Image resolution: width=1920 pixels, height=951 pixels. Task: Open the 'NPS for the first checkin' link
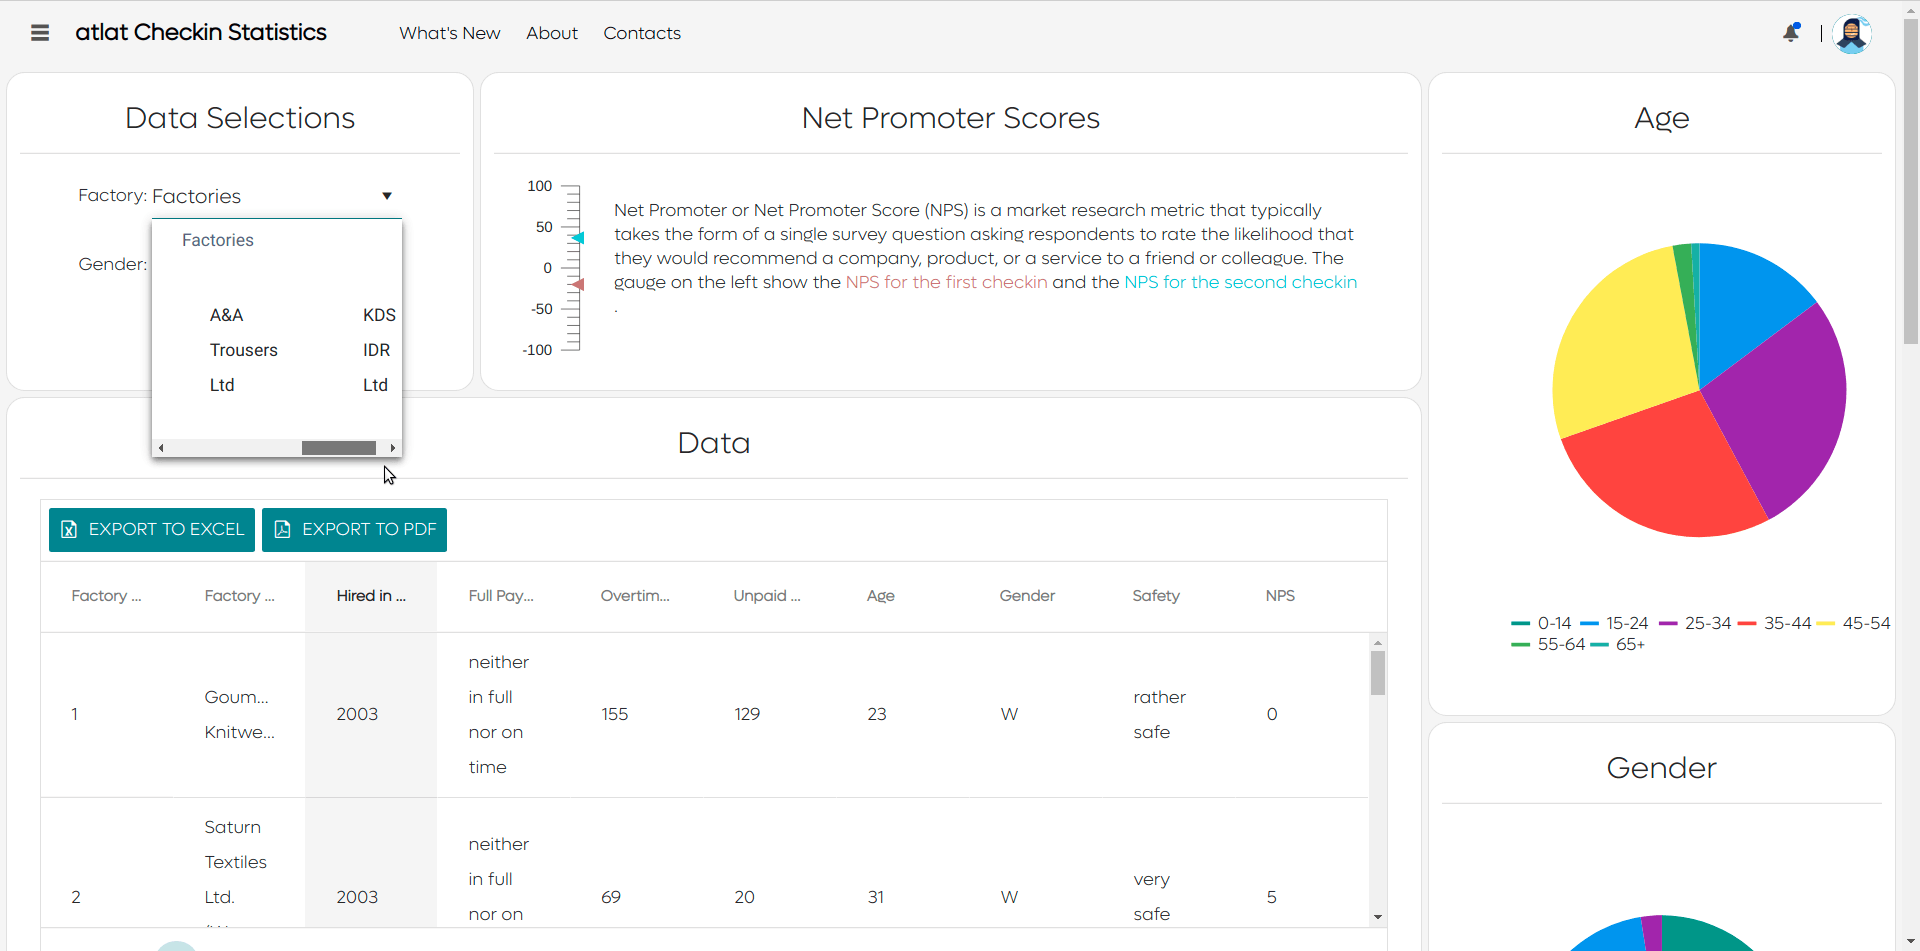(x=946, y=282)
